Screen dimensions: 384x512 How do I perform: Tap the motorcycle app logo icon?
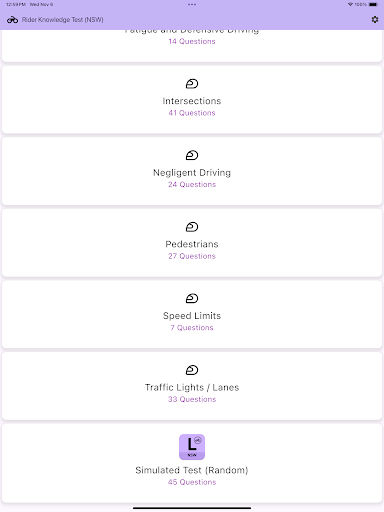pos(12,20)
